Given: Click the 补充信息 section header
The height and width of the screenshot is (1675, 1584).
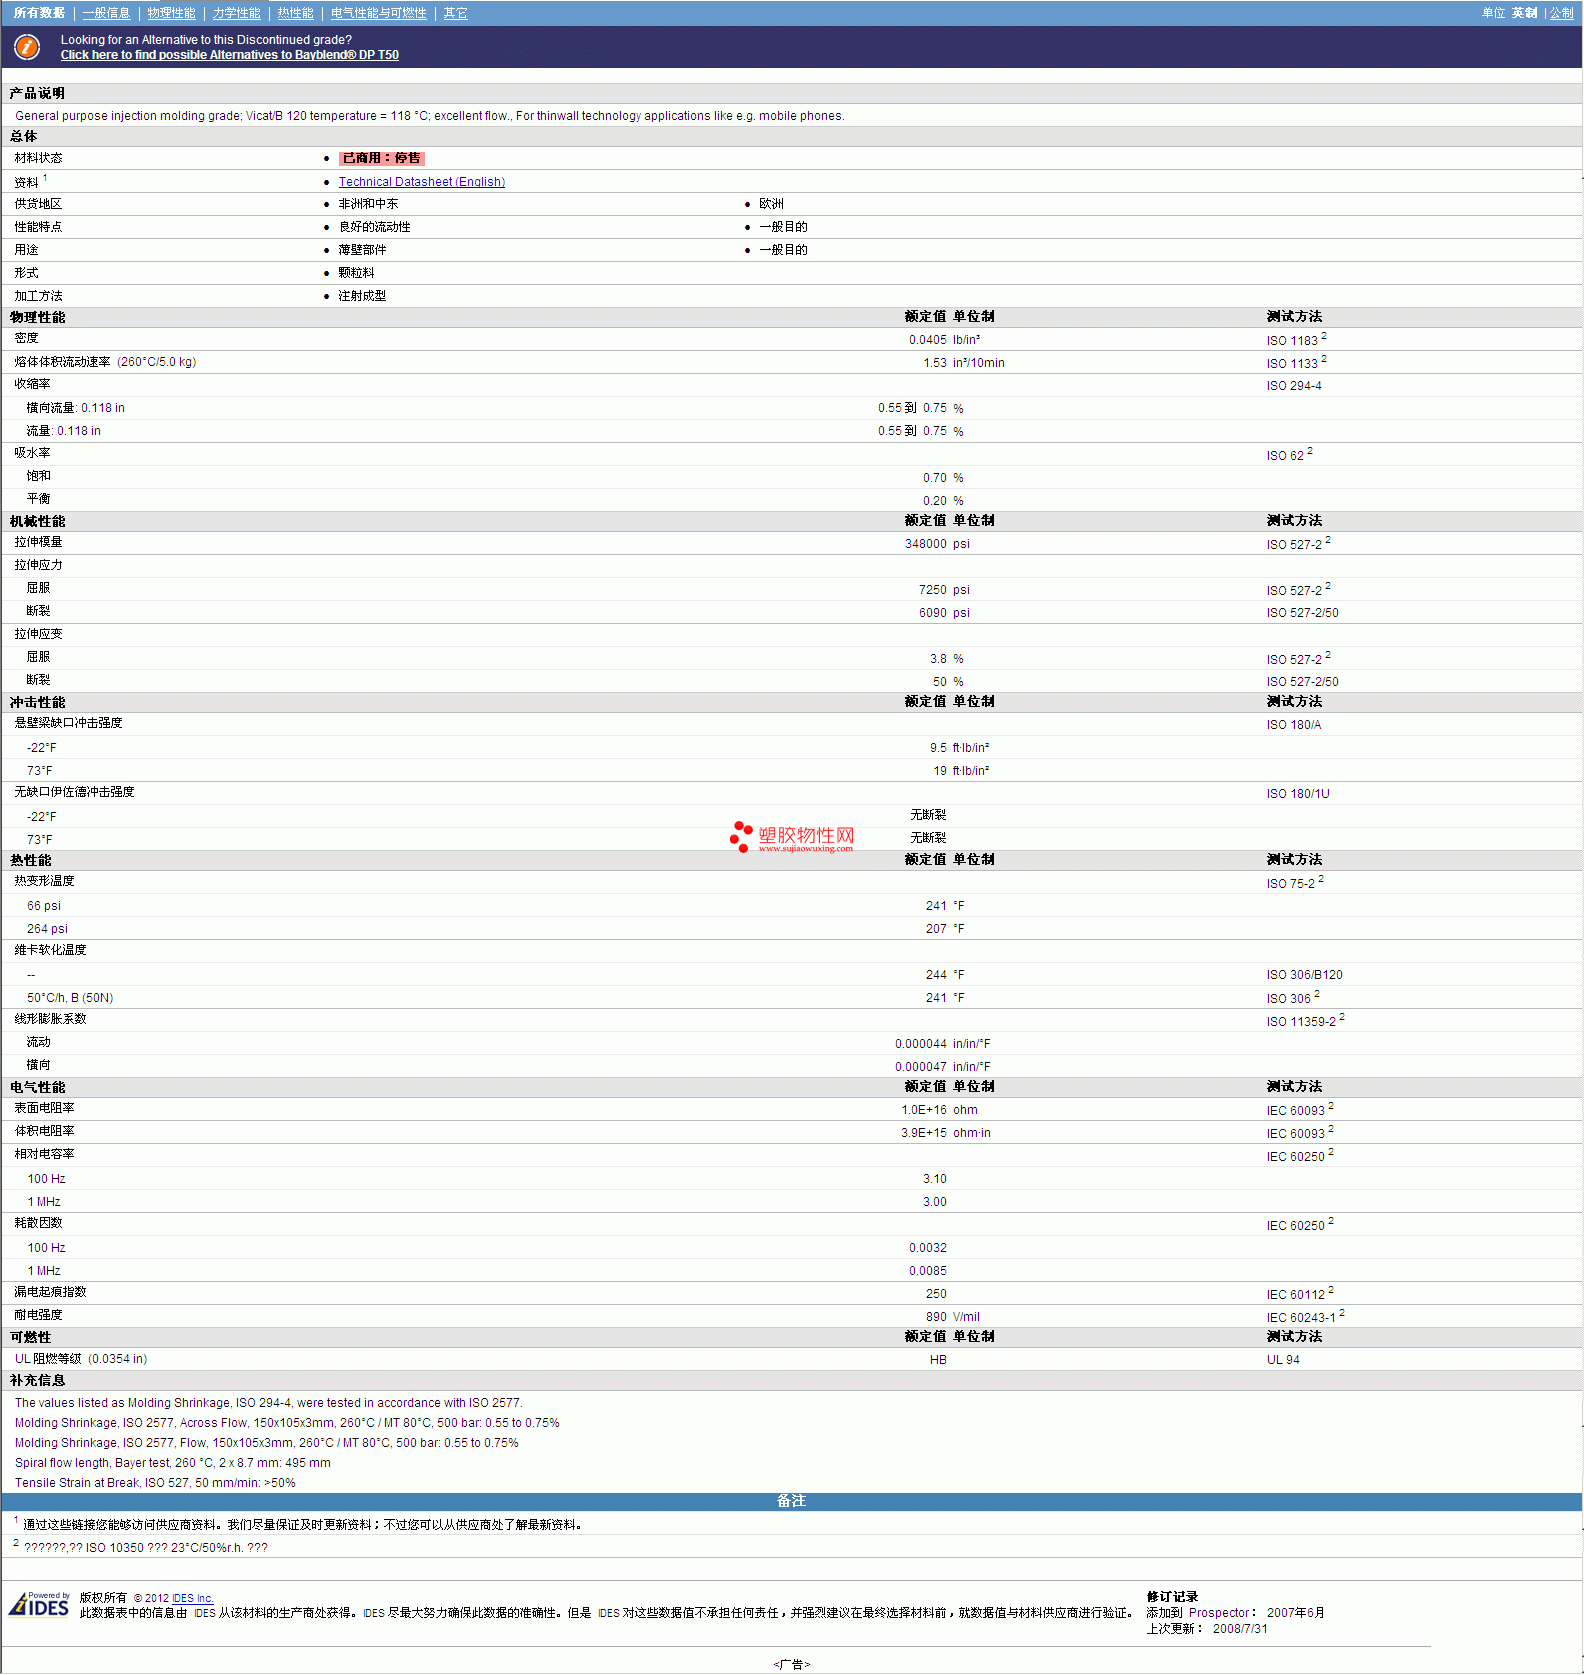Looking at the screenshot, I should pos(37,1380).
